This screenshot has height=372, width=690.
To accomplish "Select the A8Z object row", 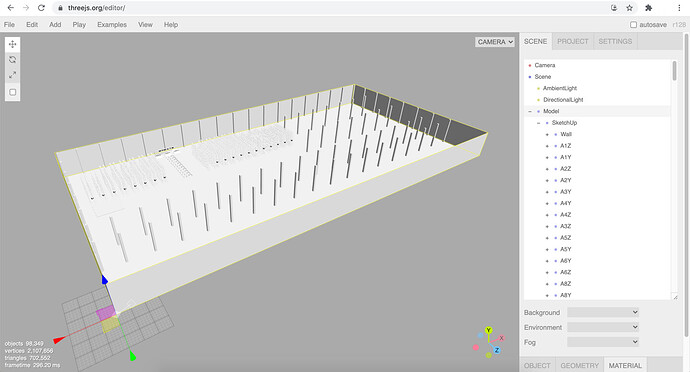I will point(597,284).
